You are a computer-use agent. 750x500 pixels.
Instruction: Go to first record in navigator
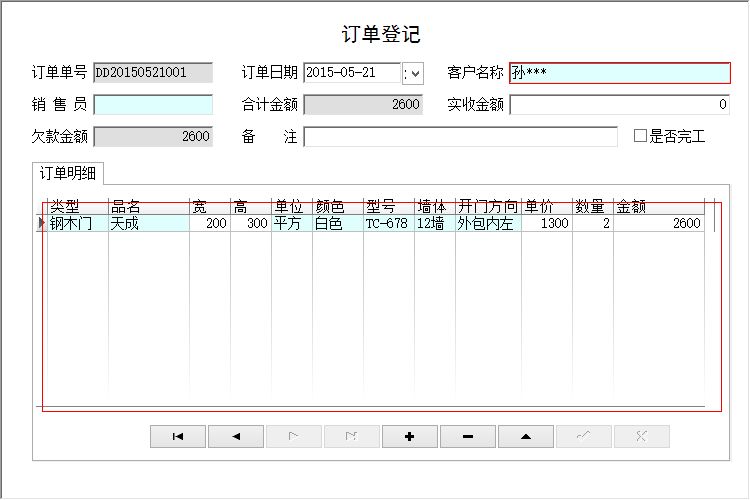177,436
